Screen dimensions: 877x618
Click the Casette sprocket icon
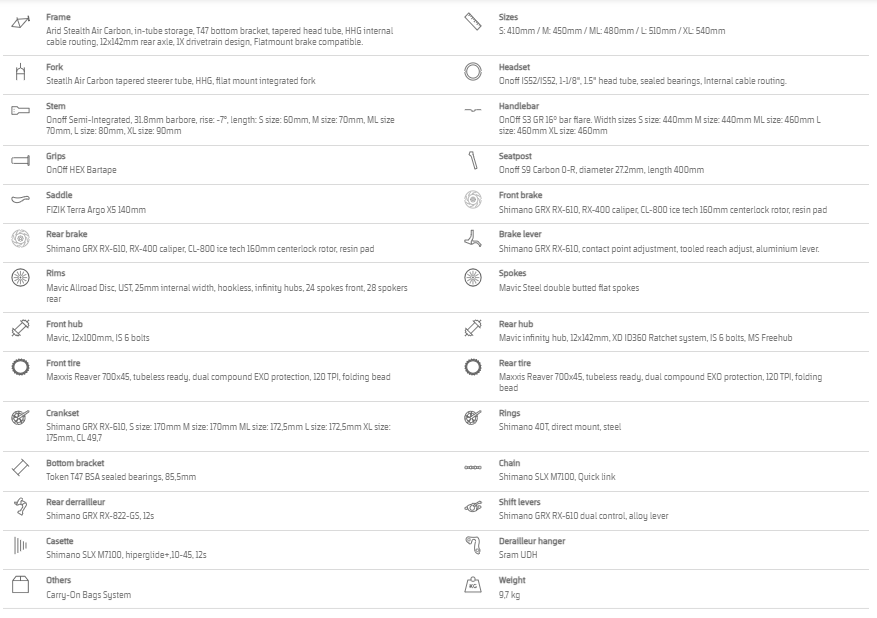20,545
